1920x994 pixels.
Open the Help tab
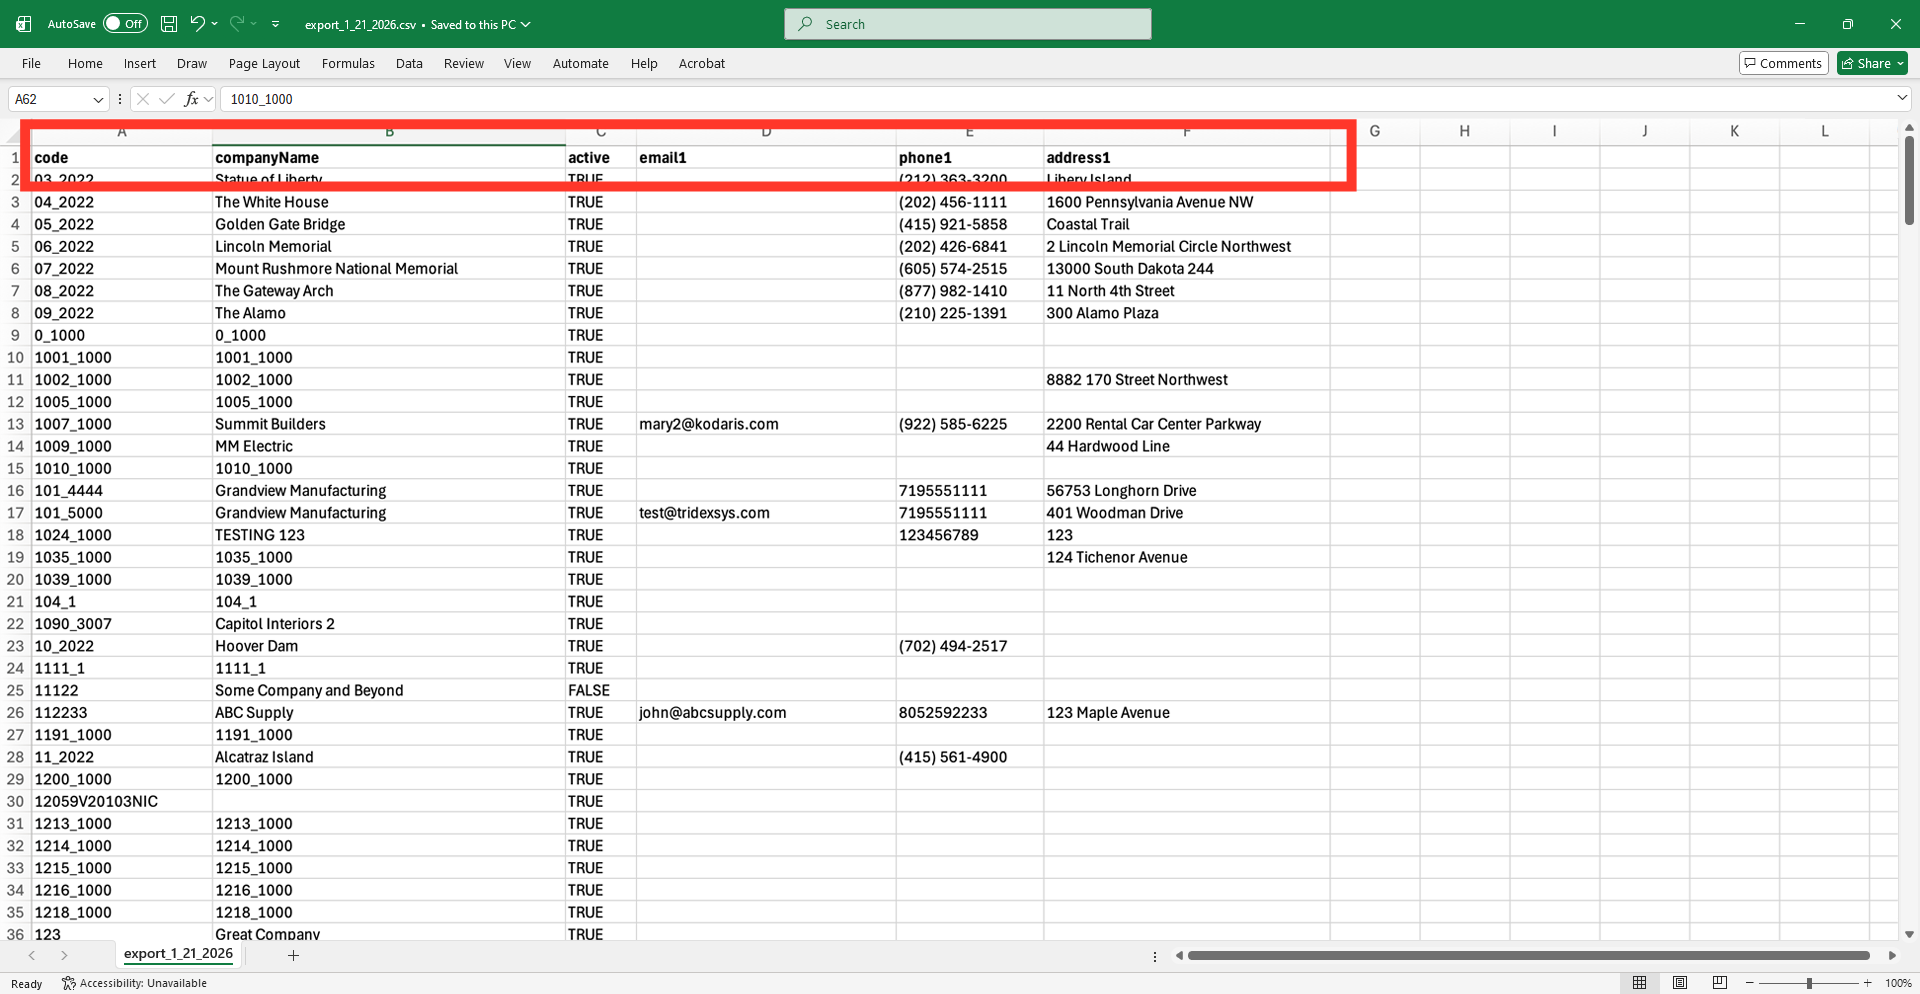(644, 63)
